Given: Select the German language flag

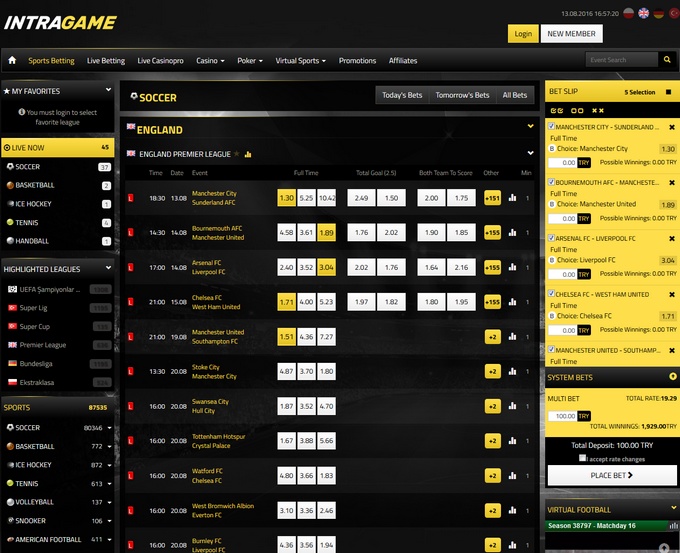Looking at the screenshot, I should [658, 13].
